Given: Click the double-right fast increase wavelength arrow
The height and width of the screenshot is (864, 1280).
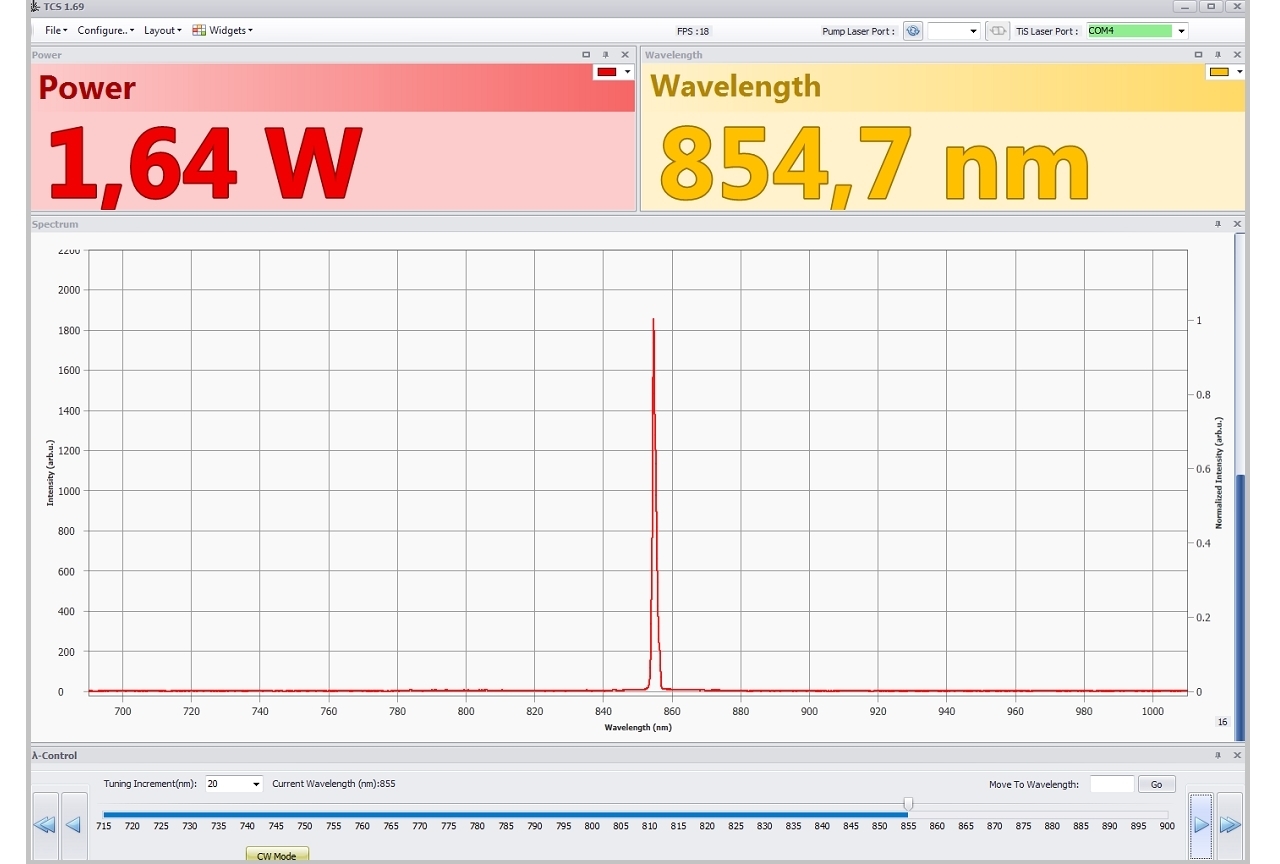Looking at the screenshot, I should [1230, 825].
